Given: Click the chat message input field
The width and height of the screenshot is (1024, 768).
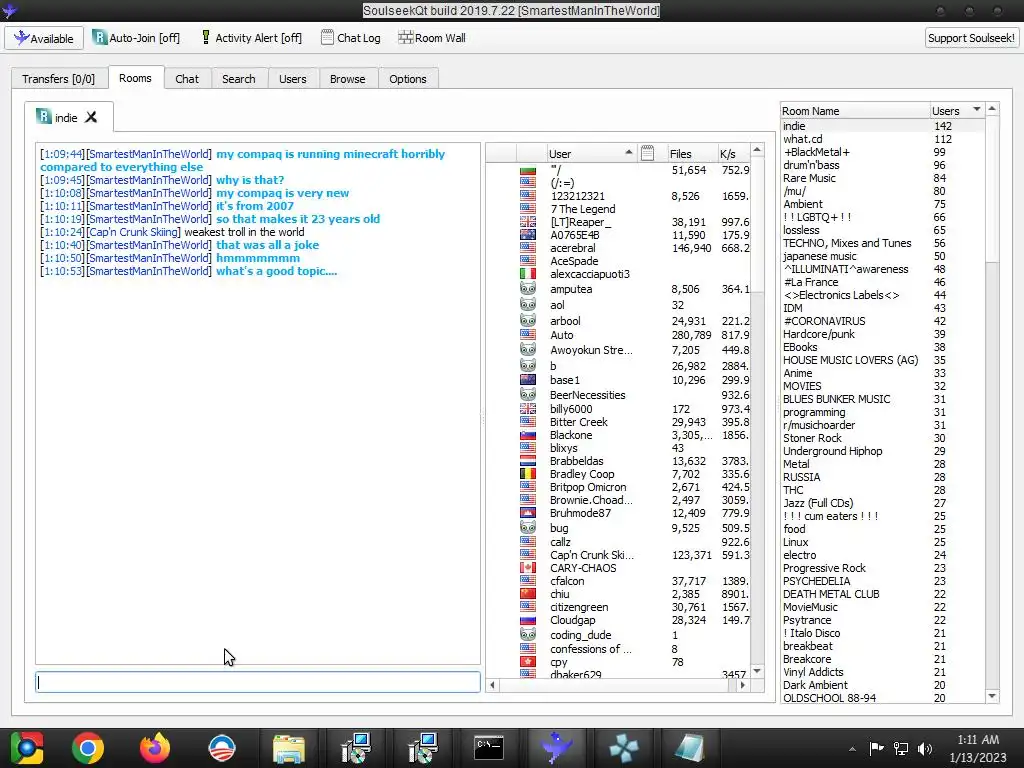Looking at the screenshot, I should point(258,682).
